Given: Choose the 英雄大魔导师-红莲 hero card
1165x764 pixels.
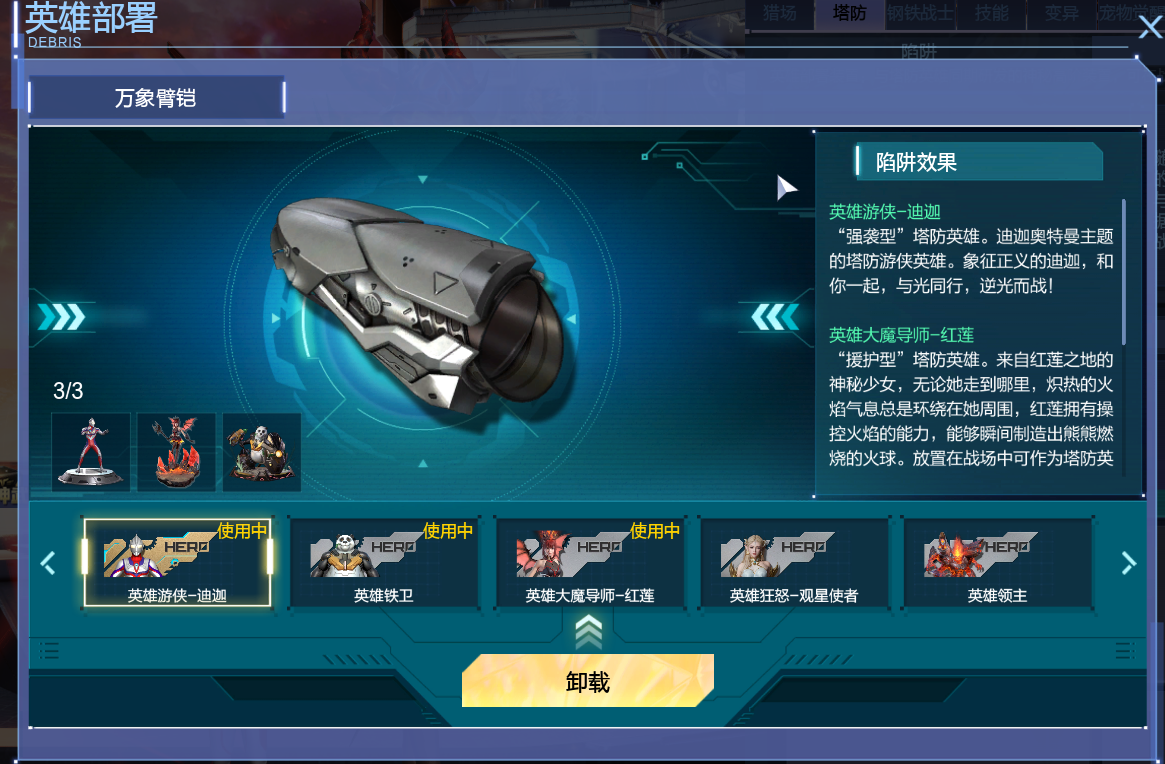Looking at the screenshot, I should [590, 563].
